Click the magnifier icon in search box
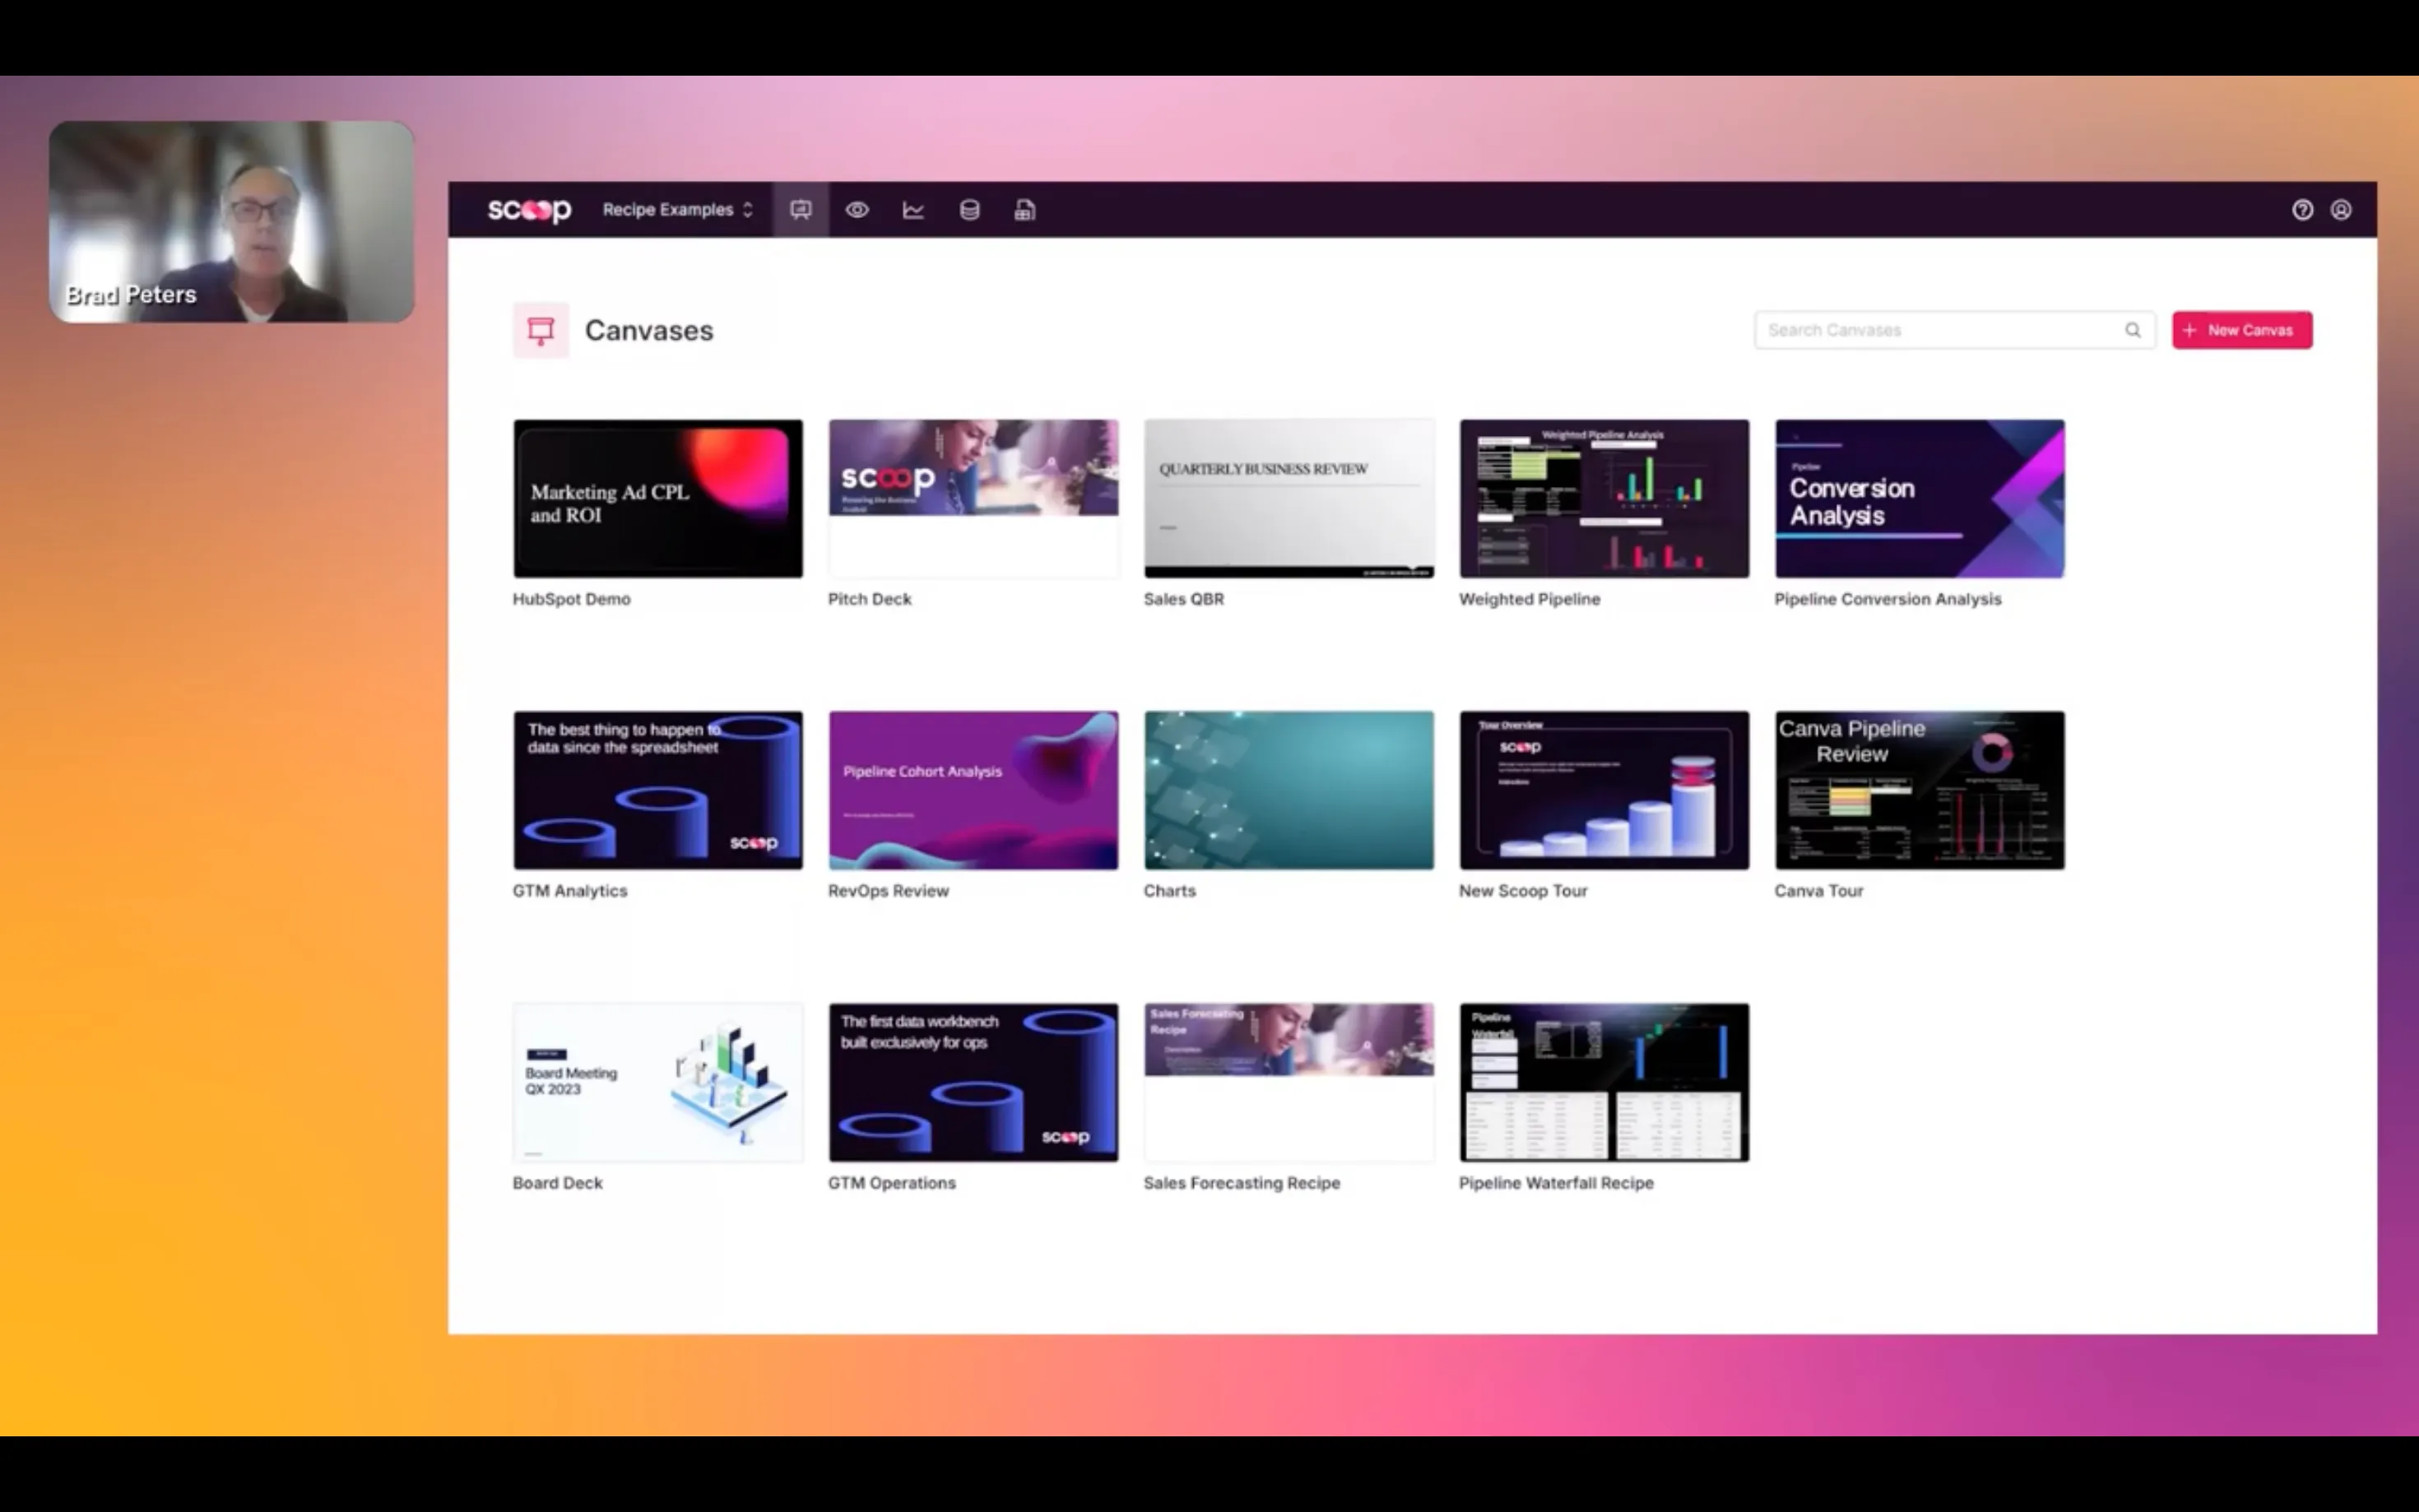 coord(2132,330)
